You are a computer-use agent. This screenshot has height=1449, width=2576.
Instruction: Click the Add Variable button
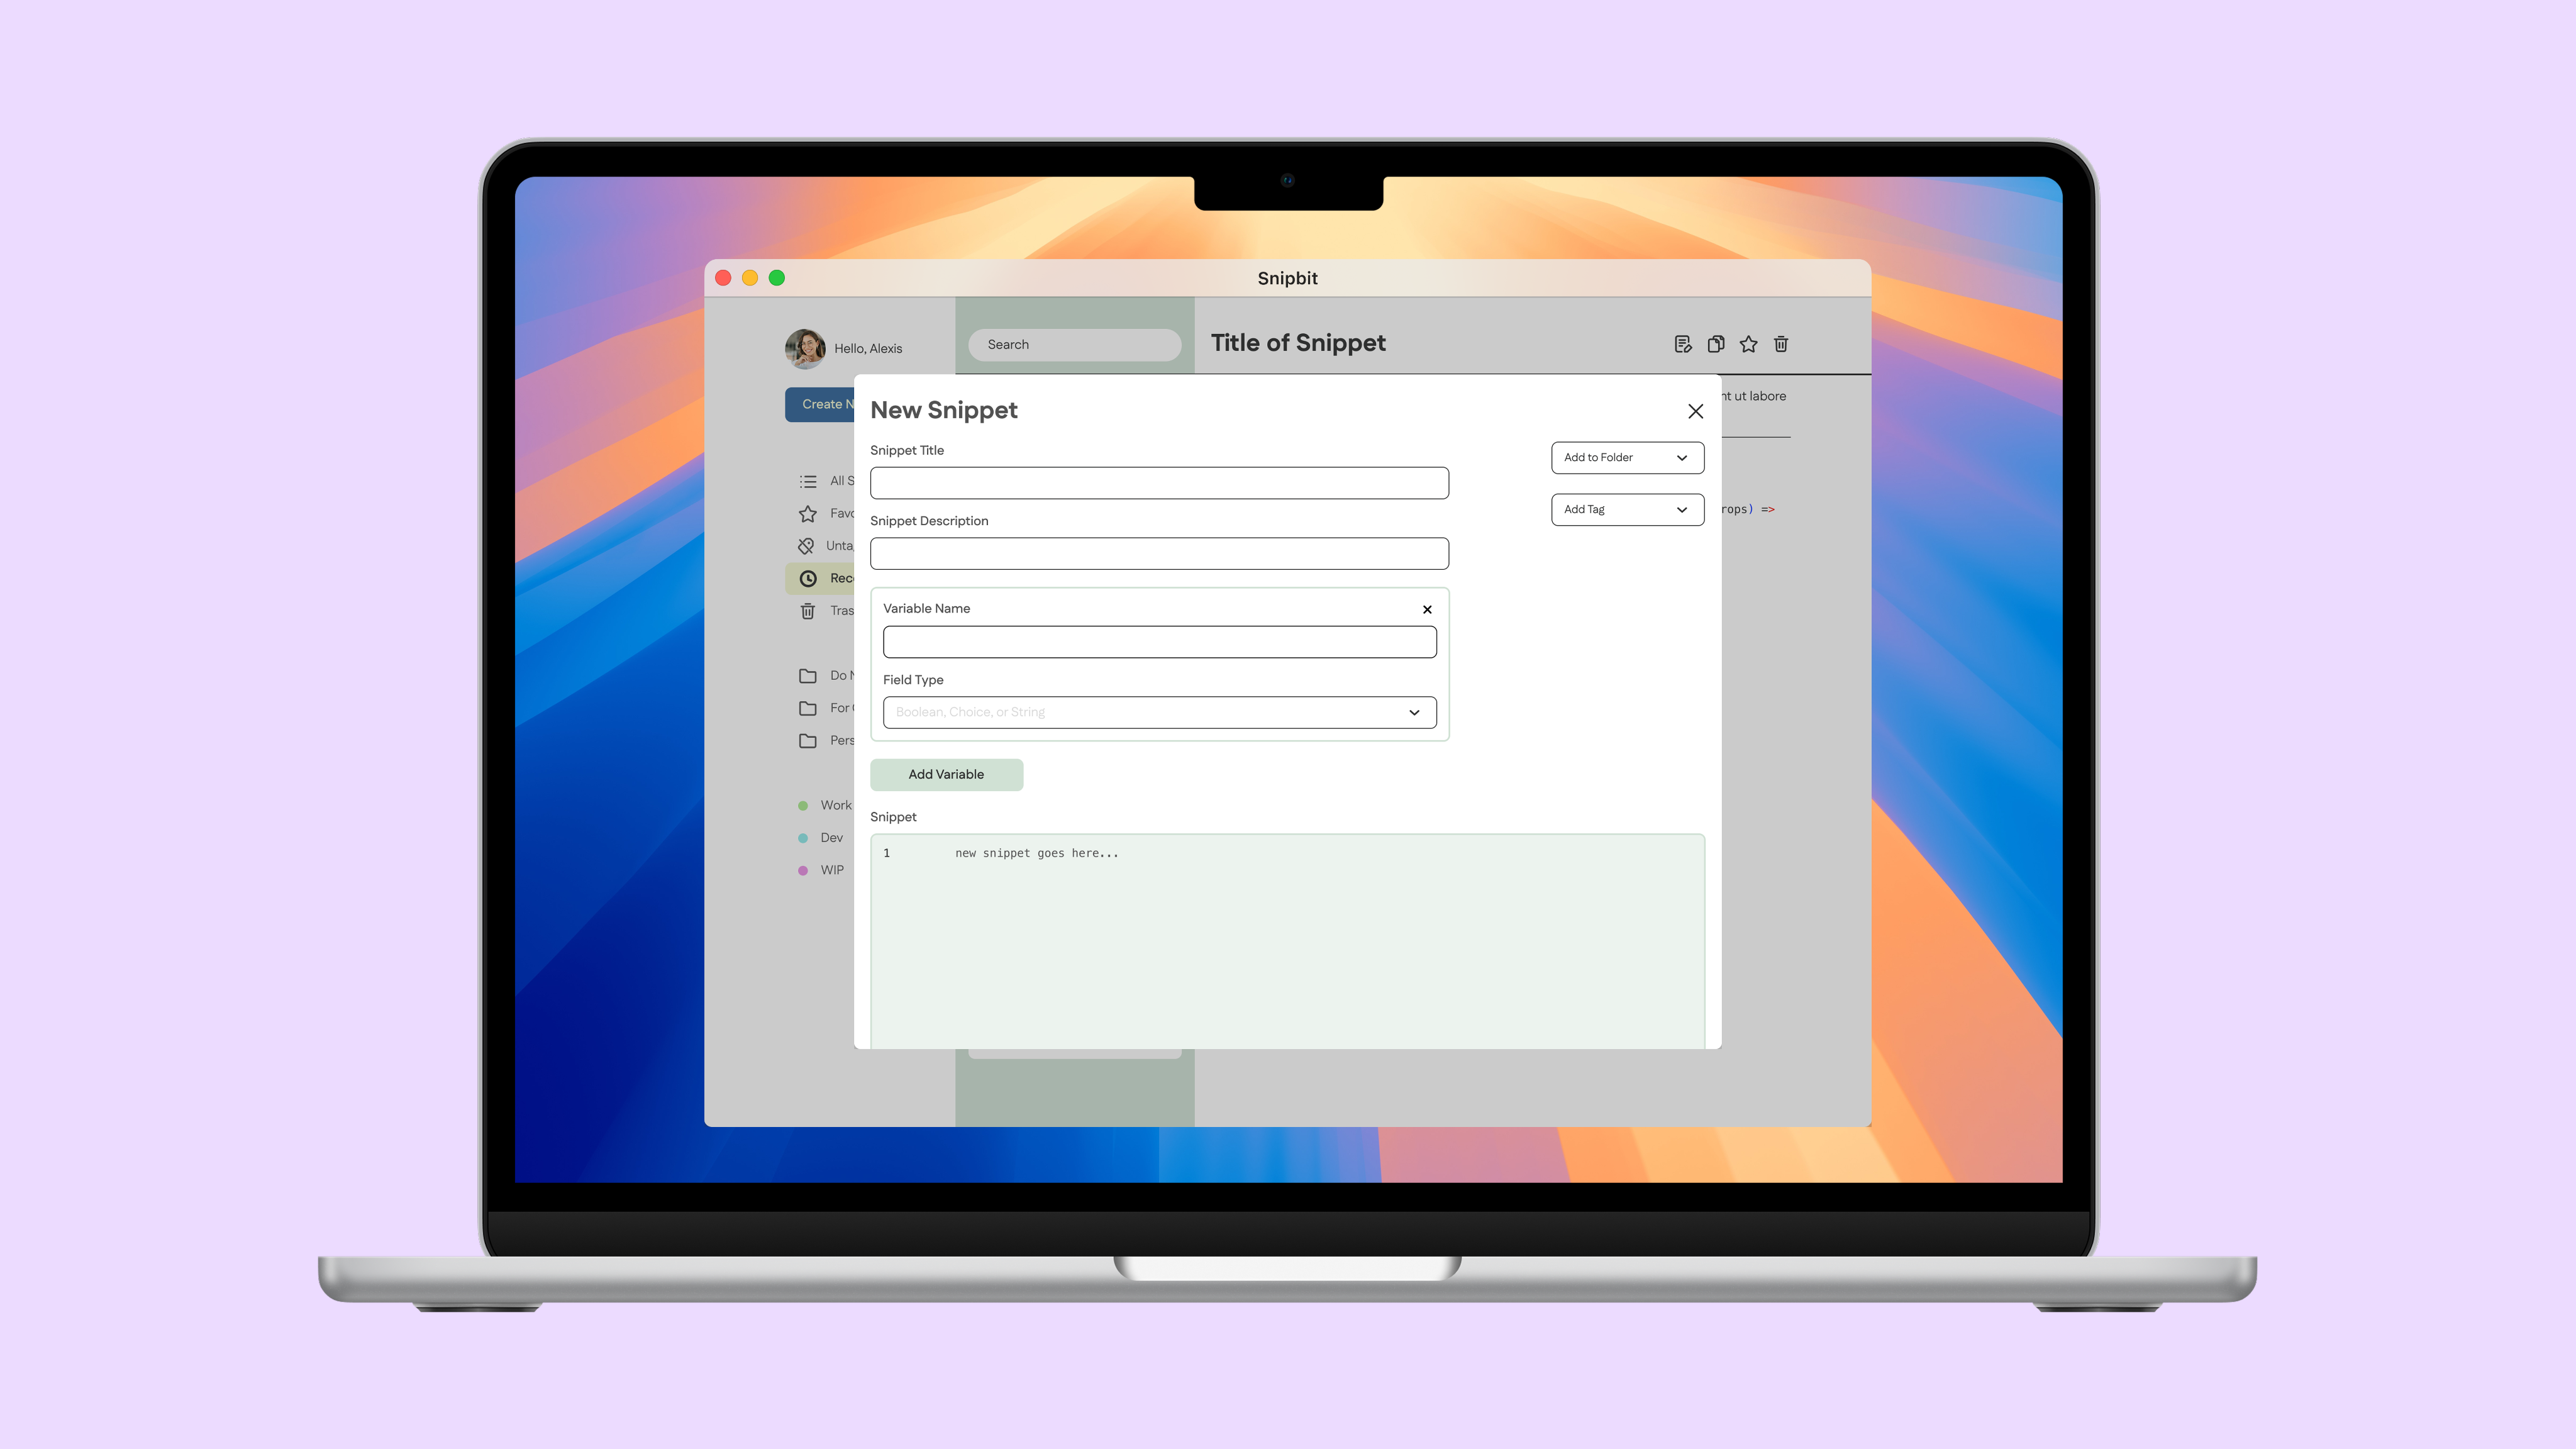pos(946,774)
